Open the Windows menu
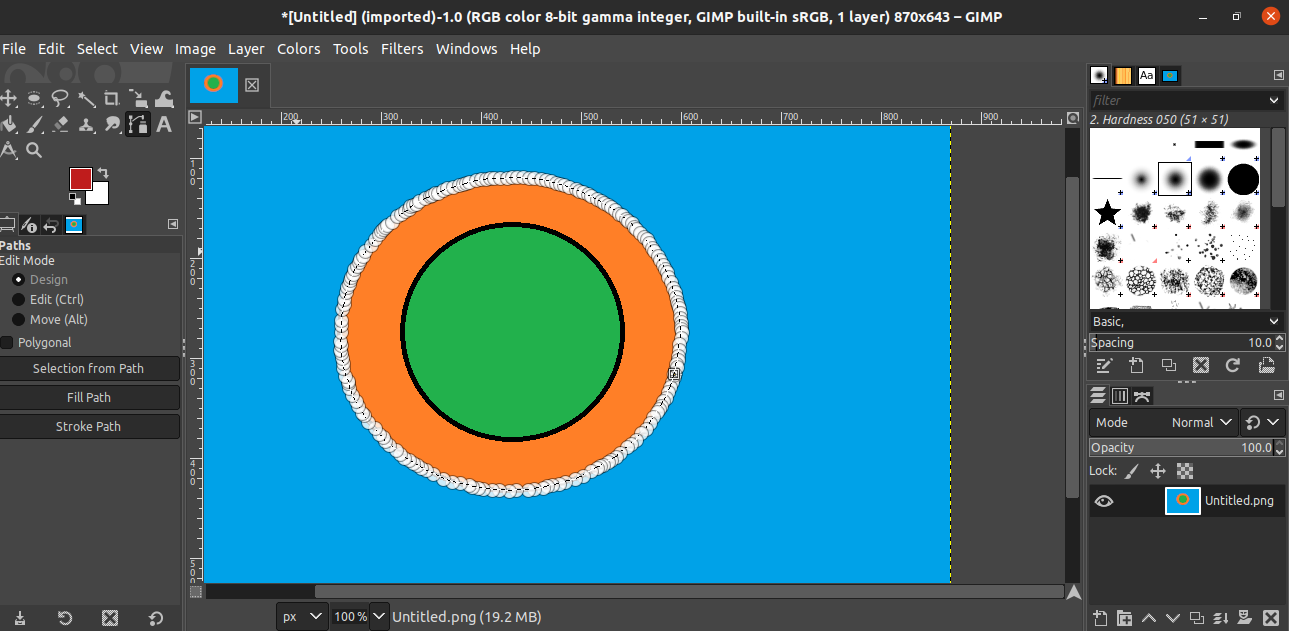The image size is (1289, 631). [x=466, y=49]
